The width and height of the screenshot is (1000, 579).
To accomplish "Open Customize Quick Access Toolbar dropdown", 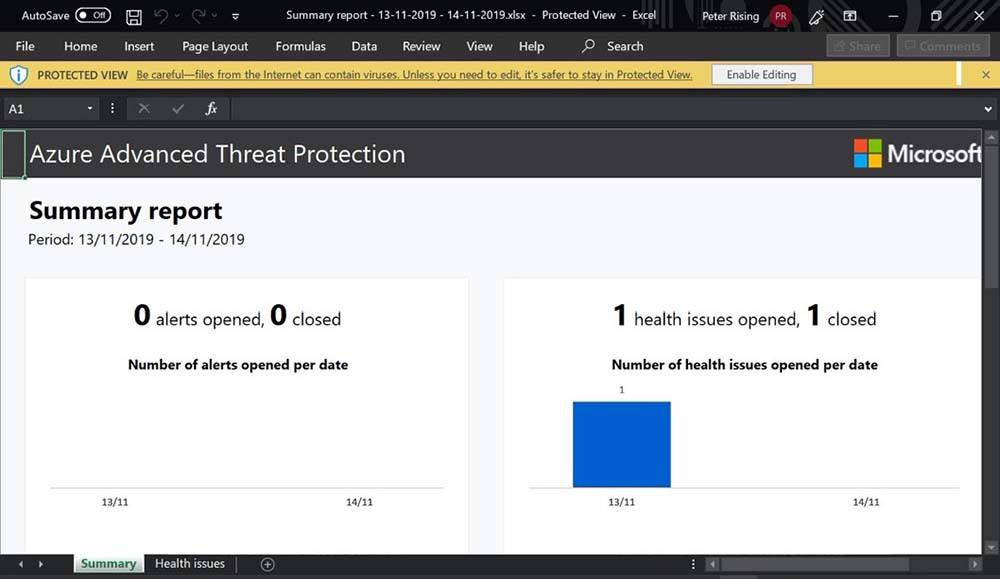I will [x=235, y=17].
